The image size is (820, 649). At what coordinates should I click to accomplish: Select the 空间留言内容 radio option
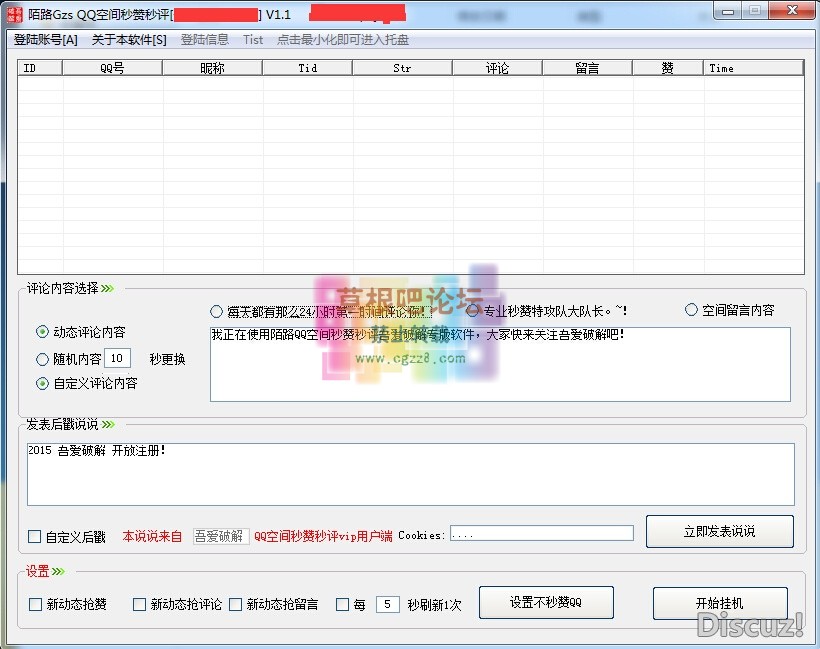click(689, 310)
